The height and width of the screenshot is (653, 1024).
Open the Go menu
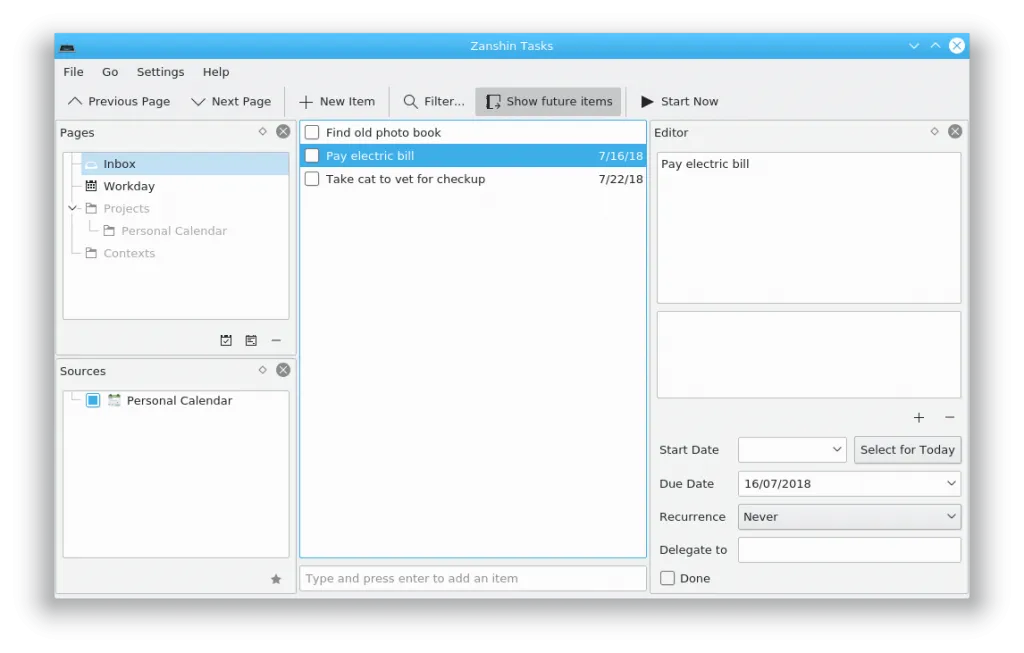(110, 71)
